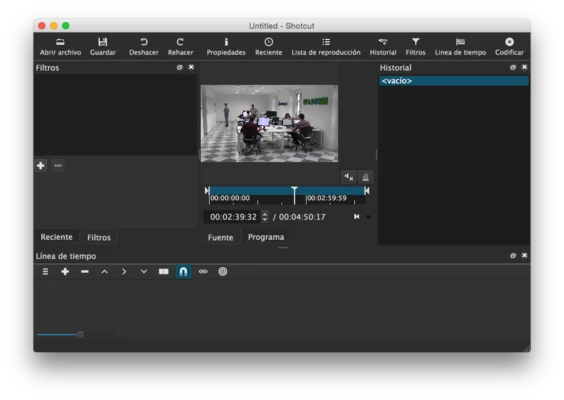Select <vacío> history entry
Viewport: 564px width, 400px height.
(x=454, y=81)
